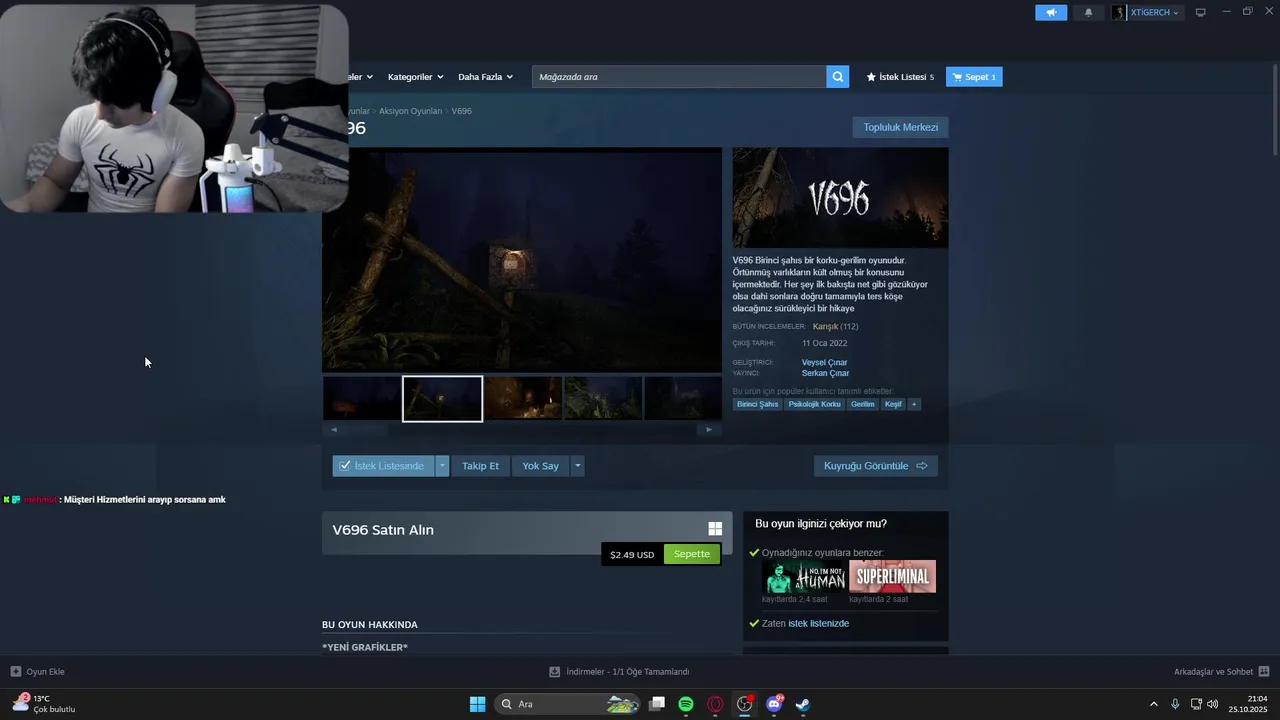This screenshot has height=720, width=1280.
Task: Open developer Veysel Çınar link
Action: tap(824, 362)
